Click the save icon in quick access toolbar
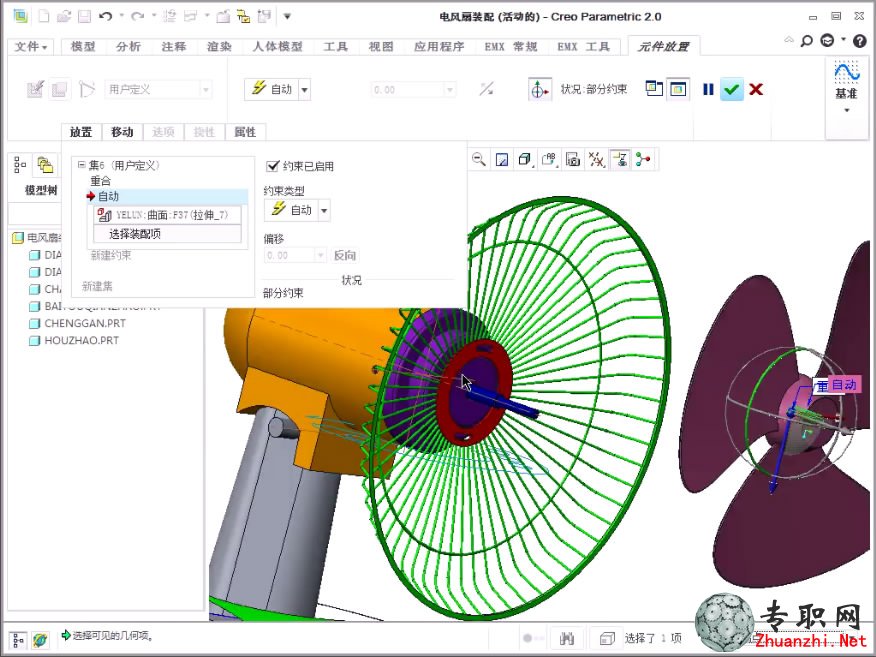The height and width of the screenshot is (657, 876). (84, 16)
